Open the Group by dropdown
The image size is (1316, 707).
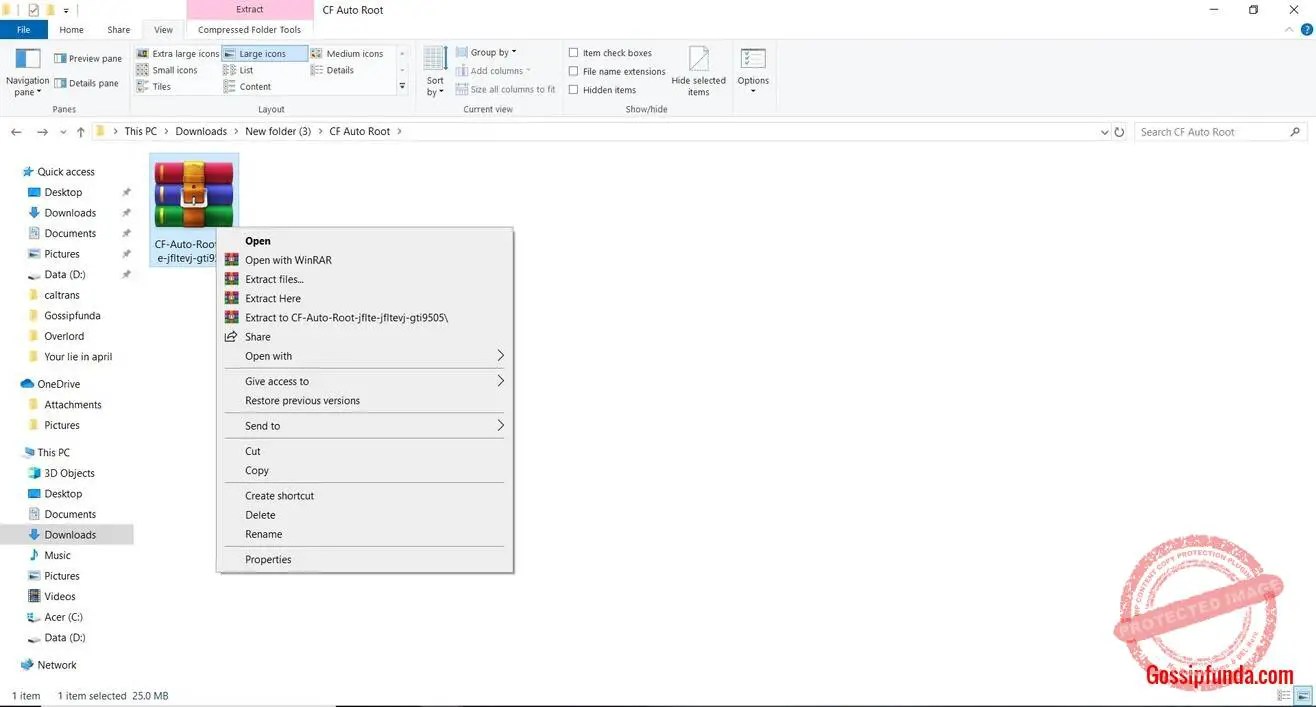point(486,52)
